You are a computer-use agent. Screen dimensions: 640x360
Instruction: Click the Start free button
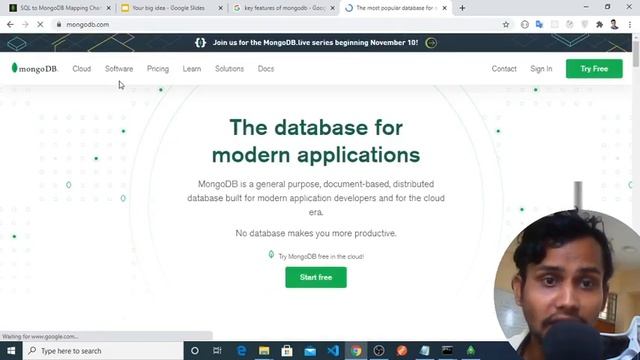[316, 277]
